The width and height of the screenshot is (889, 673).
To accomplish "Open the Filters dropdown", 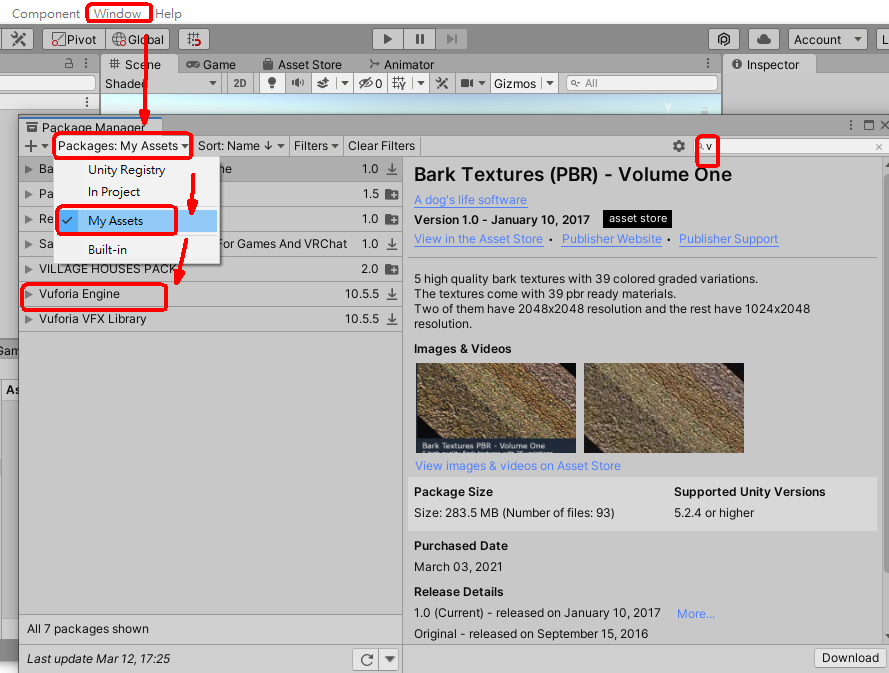I will [x=316, y=146].
